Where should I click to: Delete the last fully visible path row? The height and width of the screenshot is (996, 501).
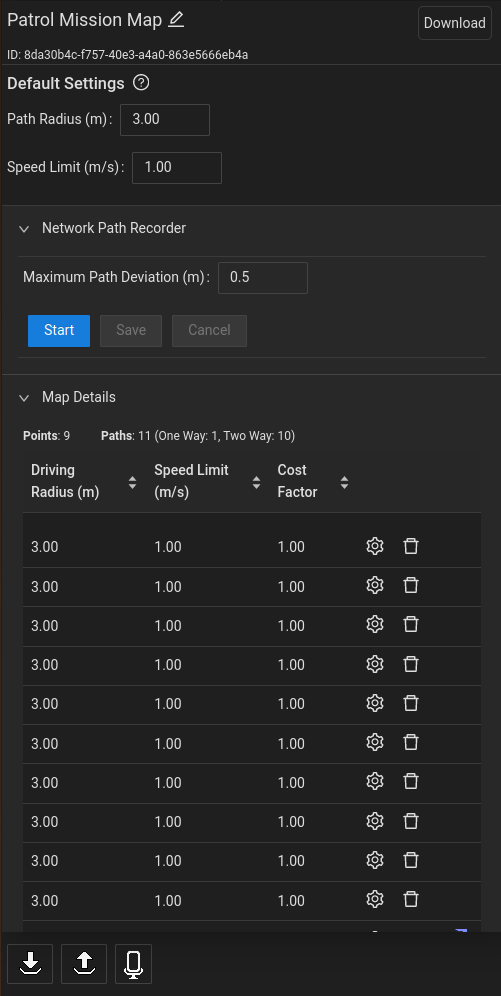click(x=411, y=899)
